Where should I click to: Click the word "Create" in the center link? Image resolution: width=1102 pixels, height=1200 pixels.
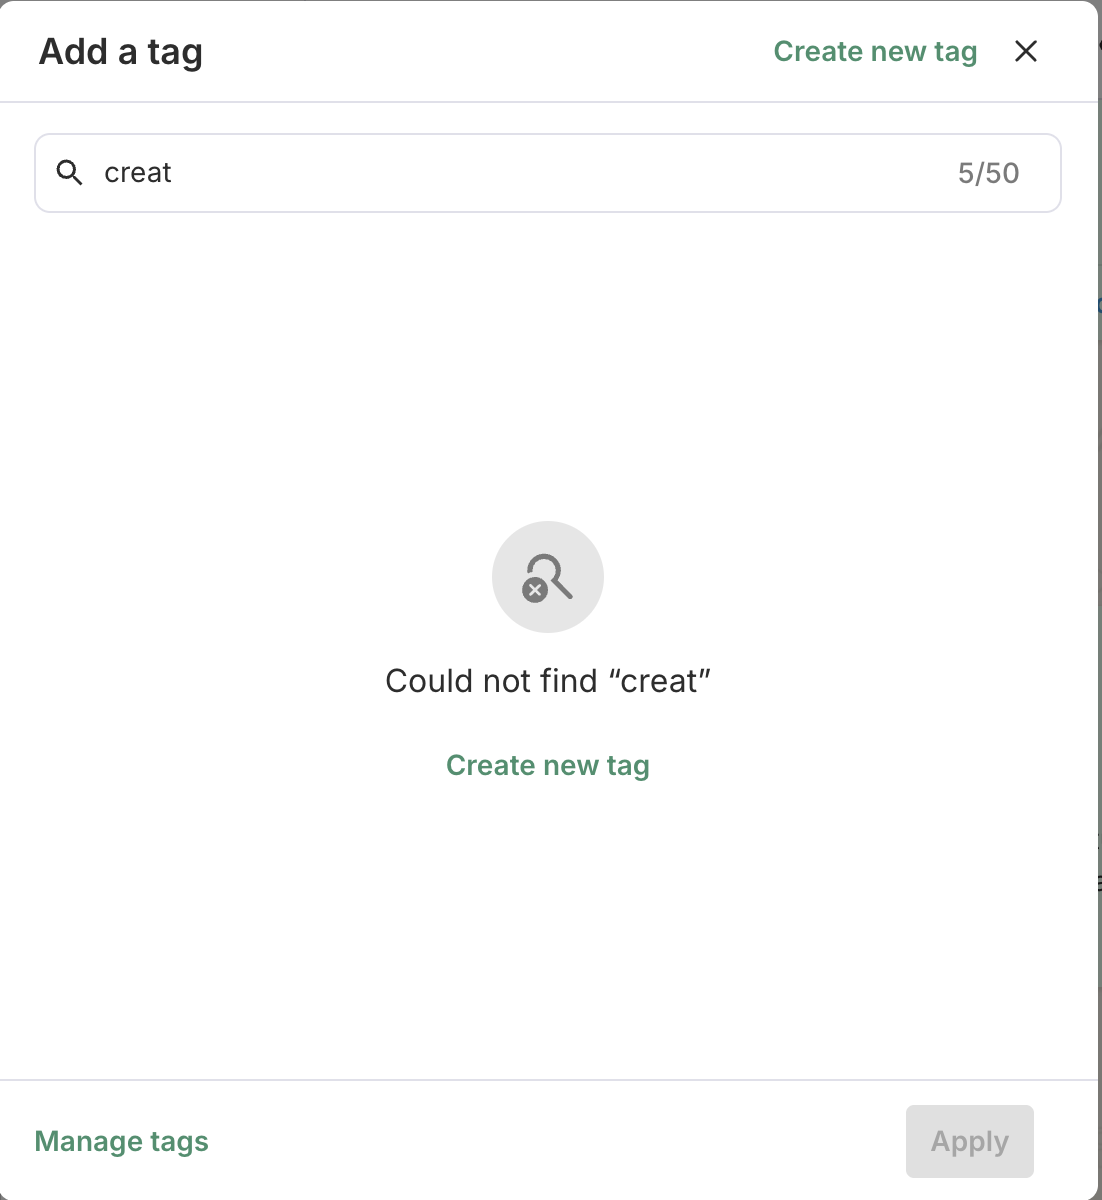(490, 765)
